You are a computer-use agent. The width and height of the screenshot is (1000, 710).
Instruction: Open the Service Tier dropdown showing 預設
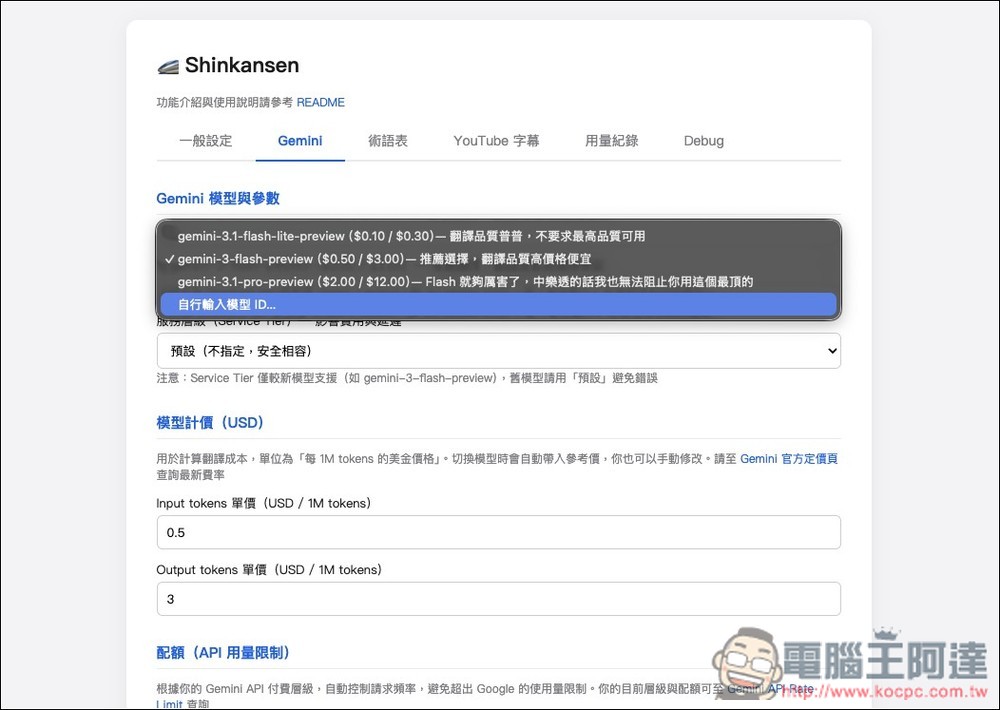[498, 351]
